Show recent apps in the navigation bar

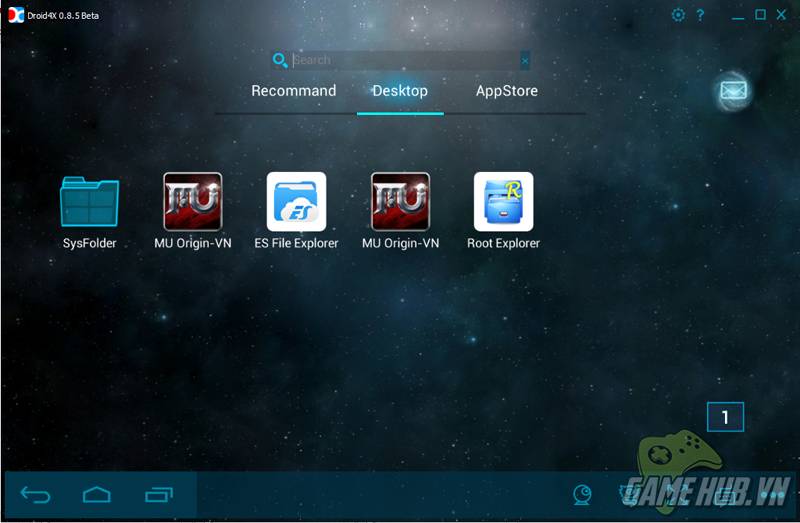tap(159, 495)
